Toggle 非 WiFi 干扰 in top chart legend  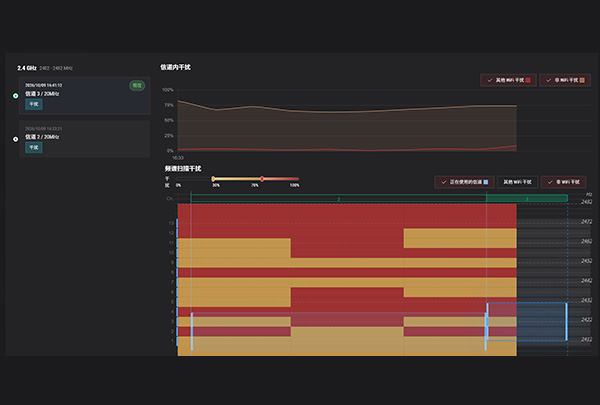click(x=565, y=80)
